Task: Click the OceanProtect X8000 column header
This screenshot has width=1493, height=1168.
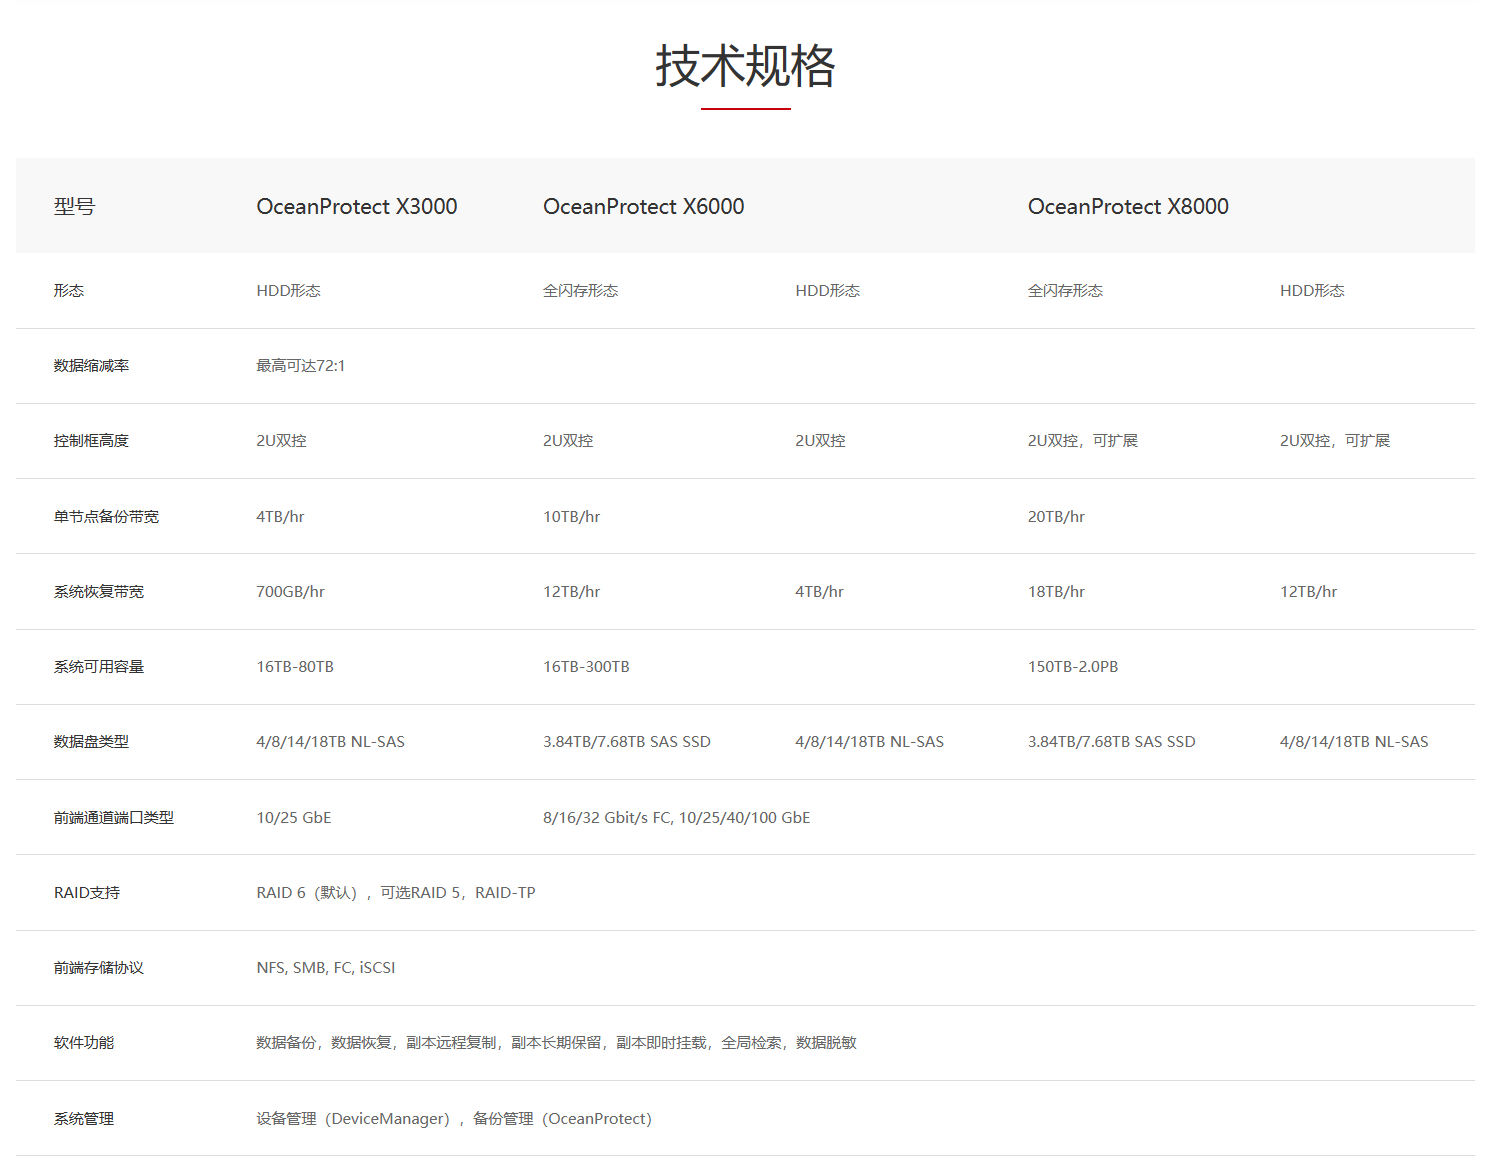Action: (x=1128, y=206)
